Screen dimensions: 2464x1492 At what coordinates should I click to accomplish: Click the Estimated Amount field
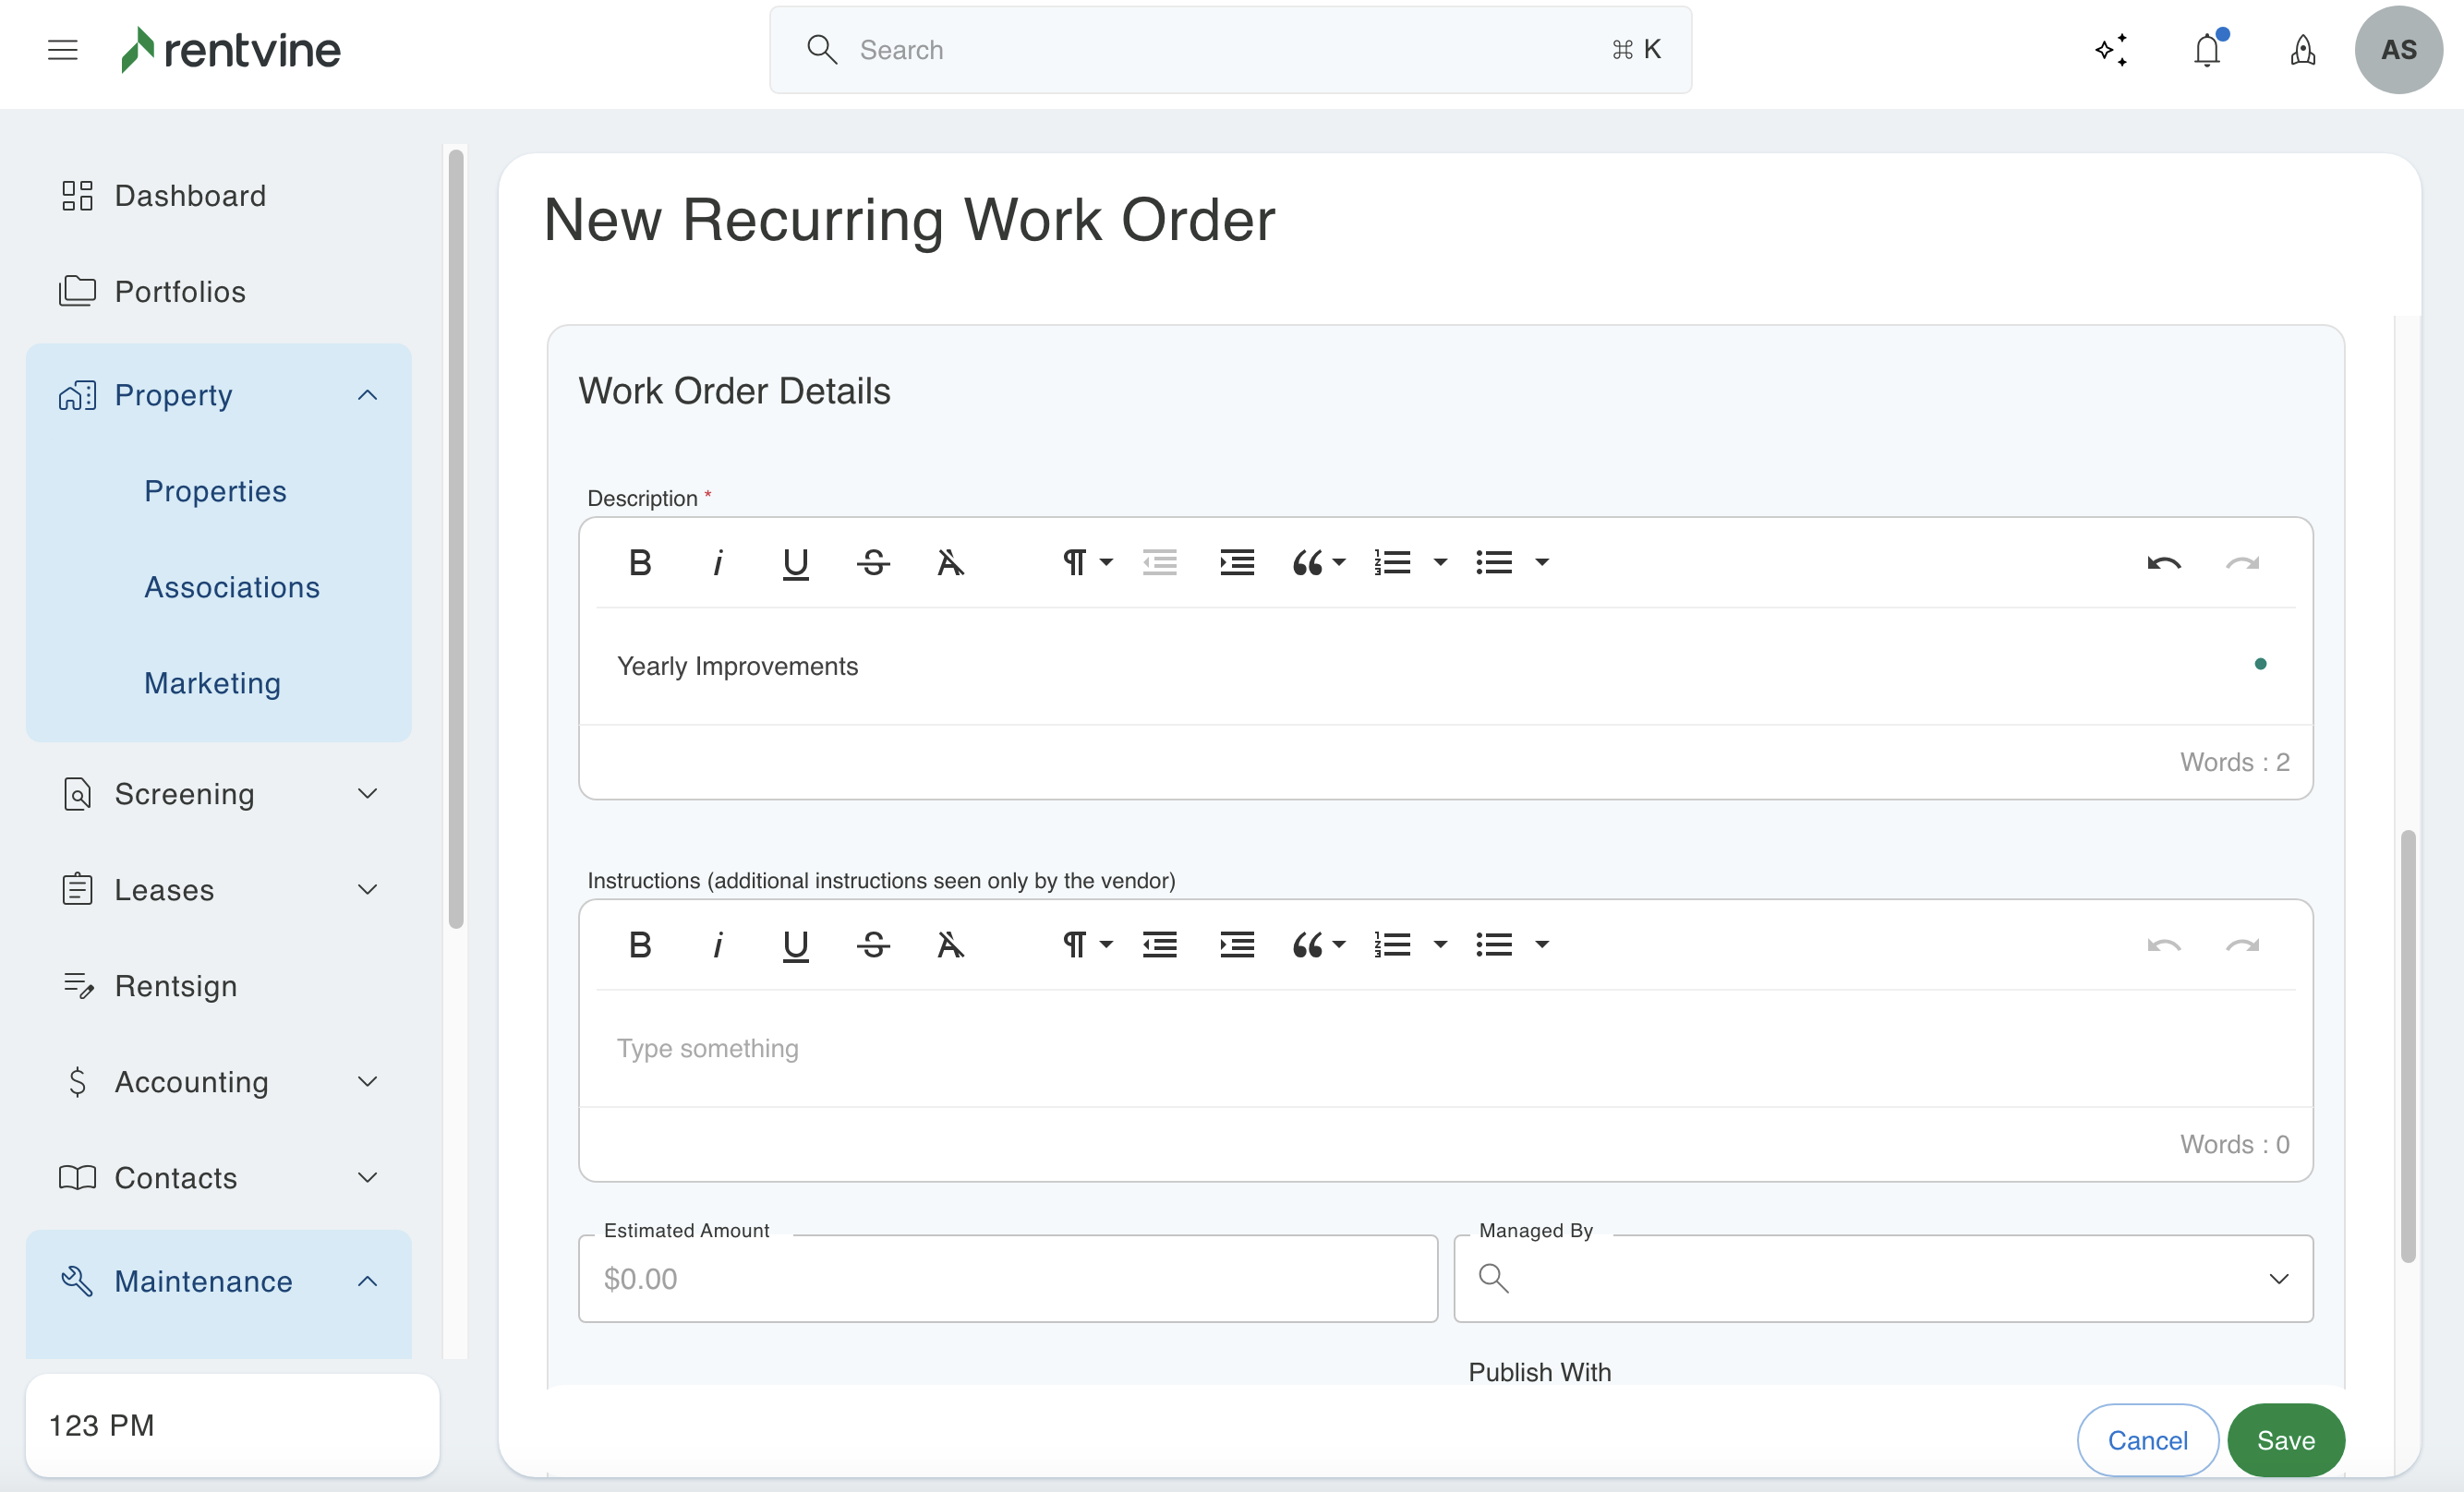pyautogui.click(x=1007, y=1278)
